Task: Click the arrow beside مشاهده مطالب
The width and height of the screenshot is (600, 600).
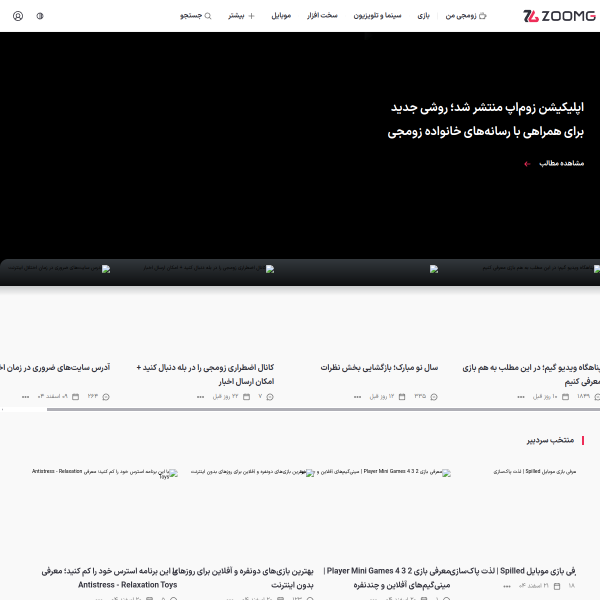Action: [x=527, y=163]
